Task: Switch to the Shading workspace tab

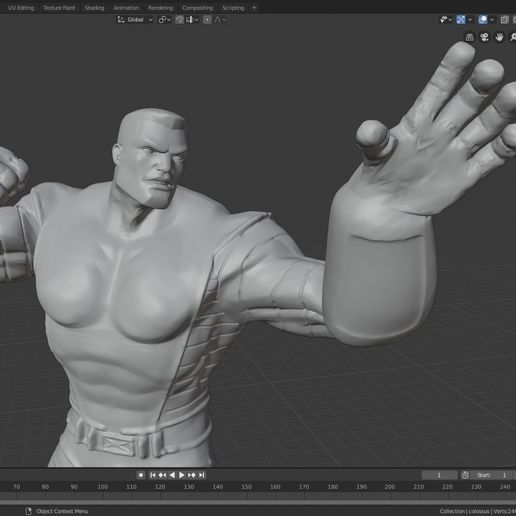Action: 94,8
